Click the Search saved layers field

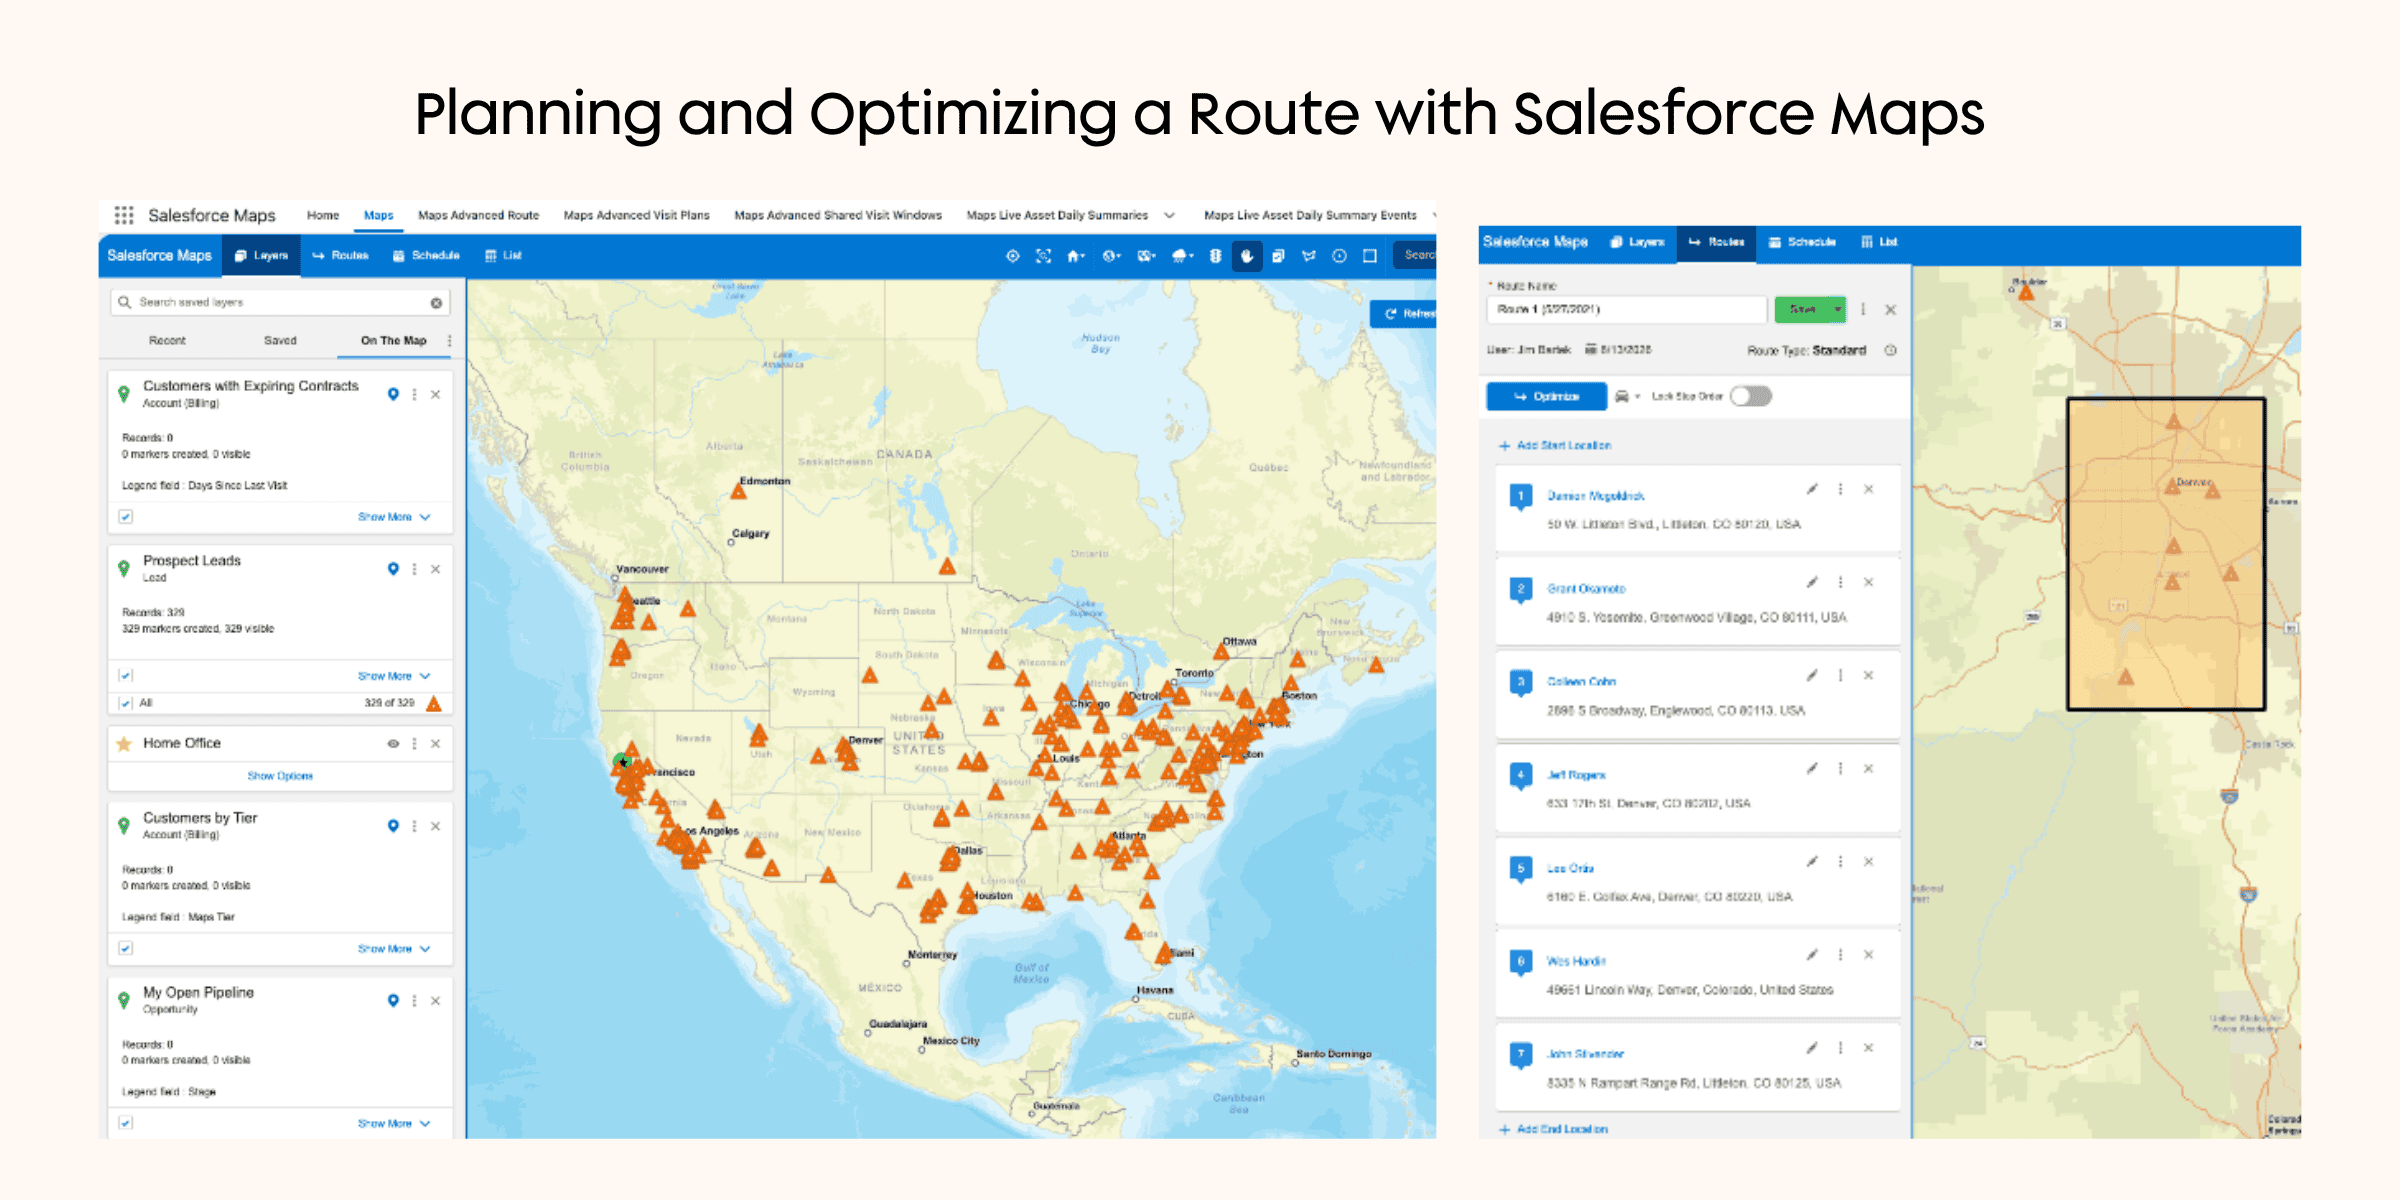[x=279, y=302]
